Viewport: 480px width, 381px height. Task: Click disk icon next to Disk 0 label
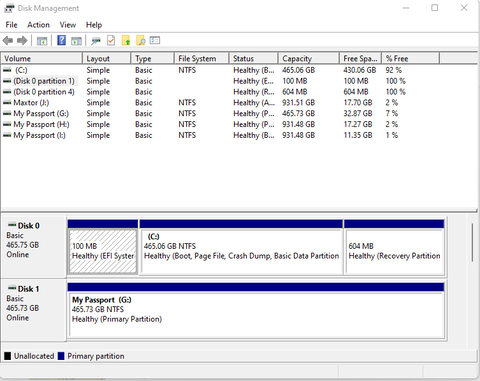pos(12,224)
